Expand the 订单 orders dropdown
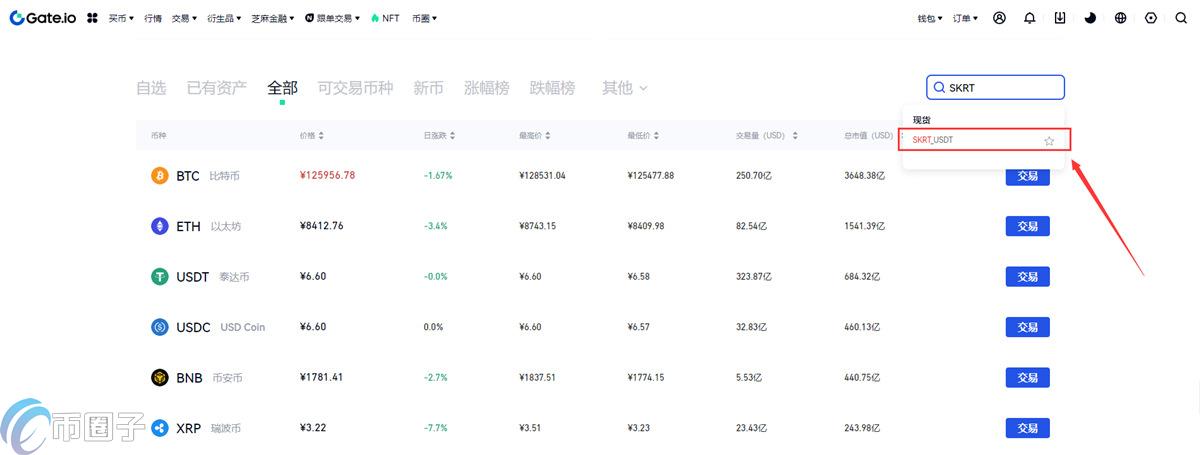 965,18
